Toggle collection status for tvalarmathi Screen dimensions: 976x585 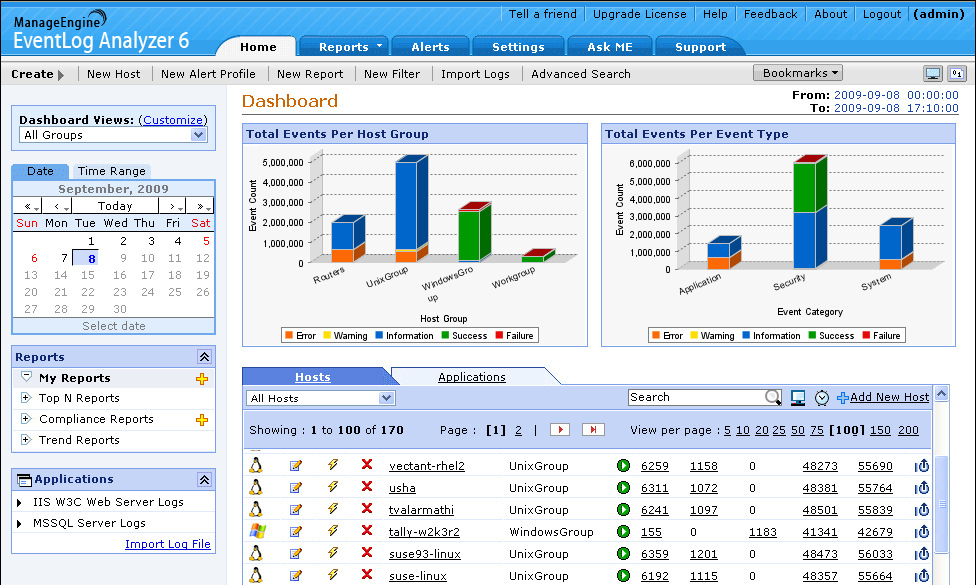pyautogui.click(x=623, y=510)
